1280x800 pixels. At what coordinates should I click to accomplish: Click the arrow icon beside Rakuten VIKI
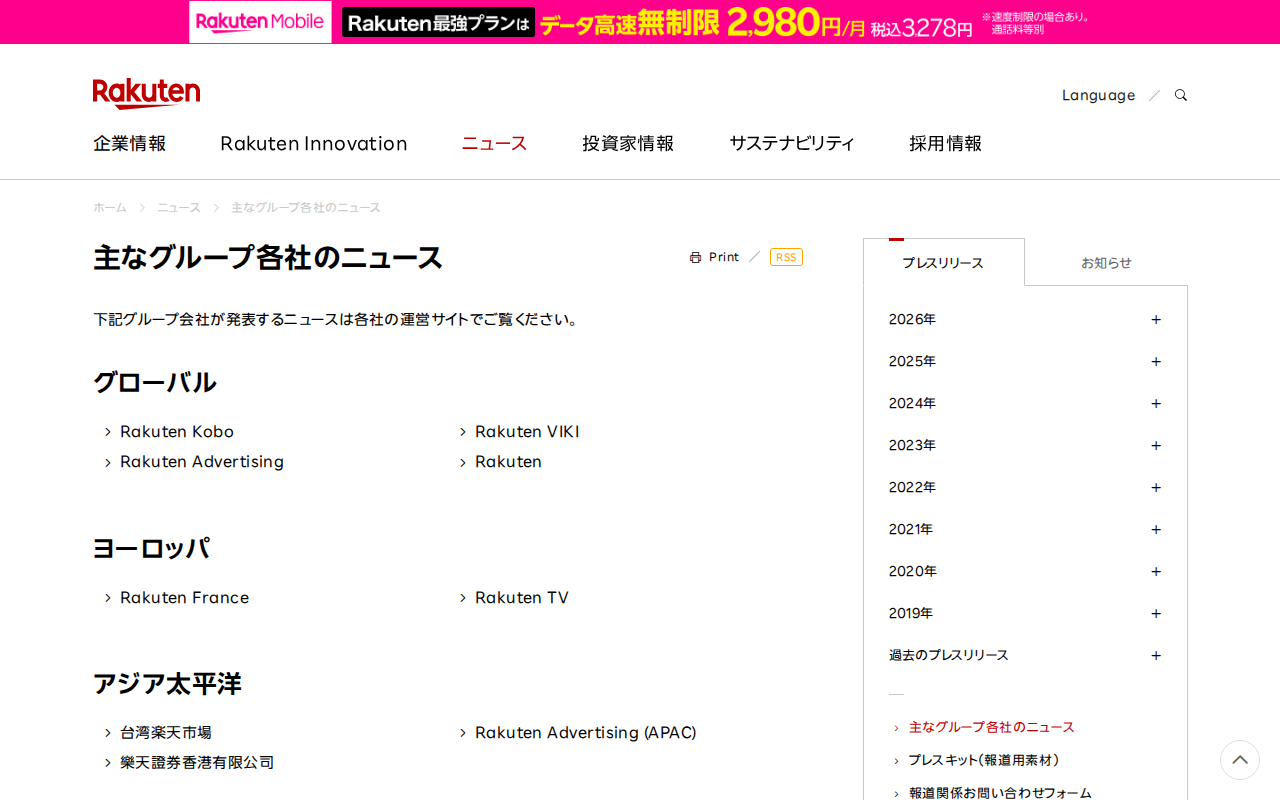(x=461, y=431)
